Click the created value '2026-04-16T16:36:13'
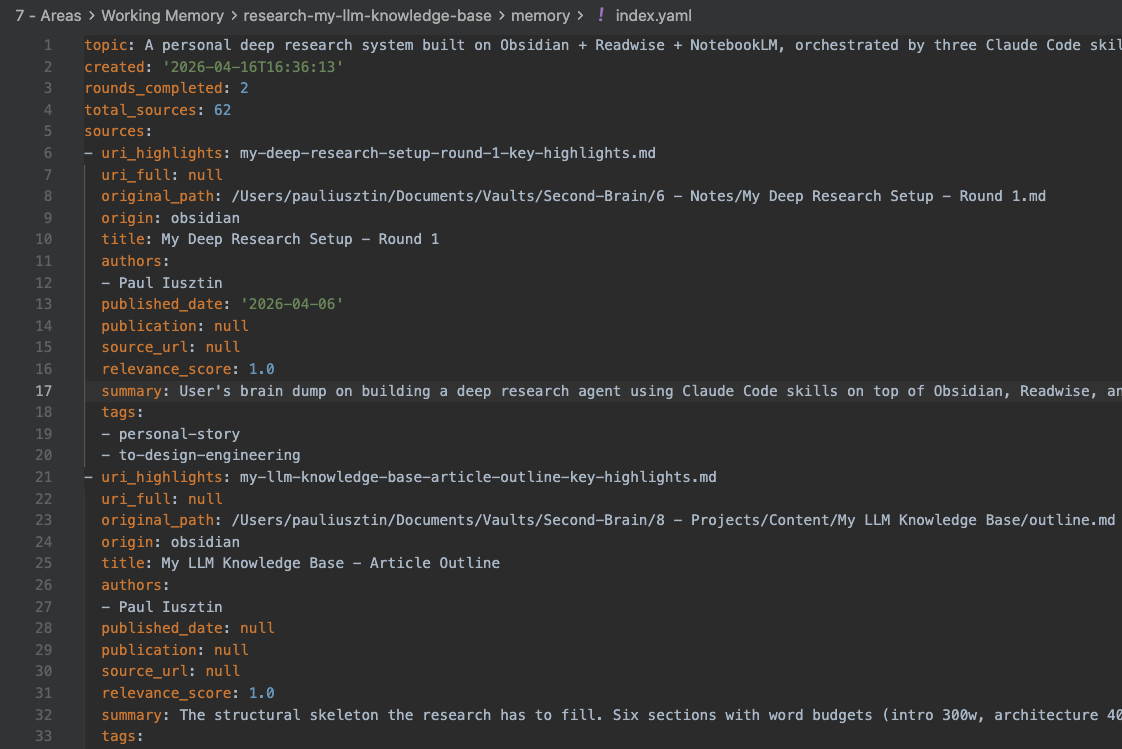 pyautogui.click(x=253, y=67)
